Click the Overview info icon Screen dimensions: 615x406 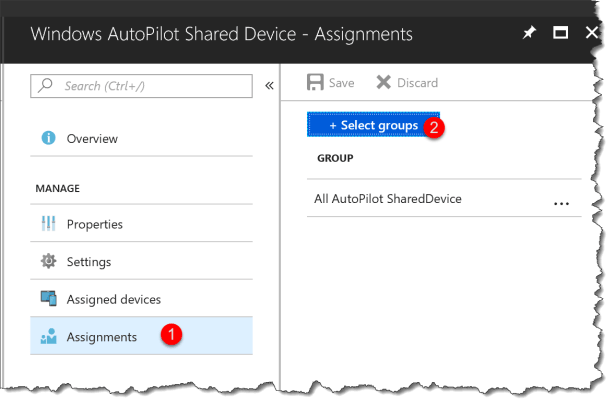[47, 138]
